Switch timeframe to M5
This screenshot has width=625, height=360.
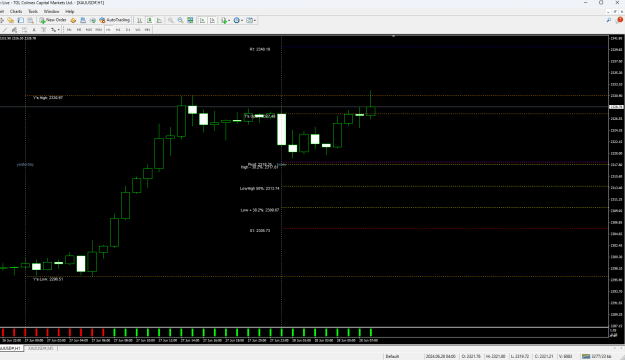tap(79, 30)
